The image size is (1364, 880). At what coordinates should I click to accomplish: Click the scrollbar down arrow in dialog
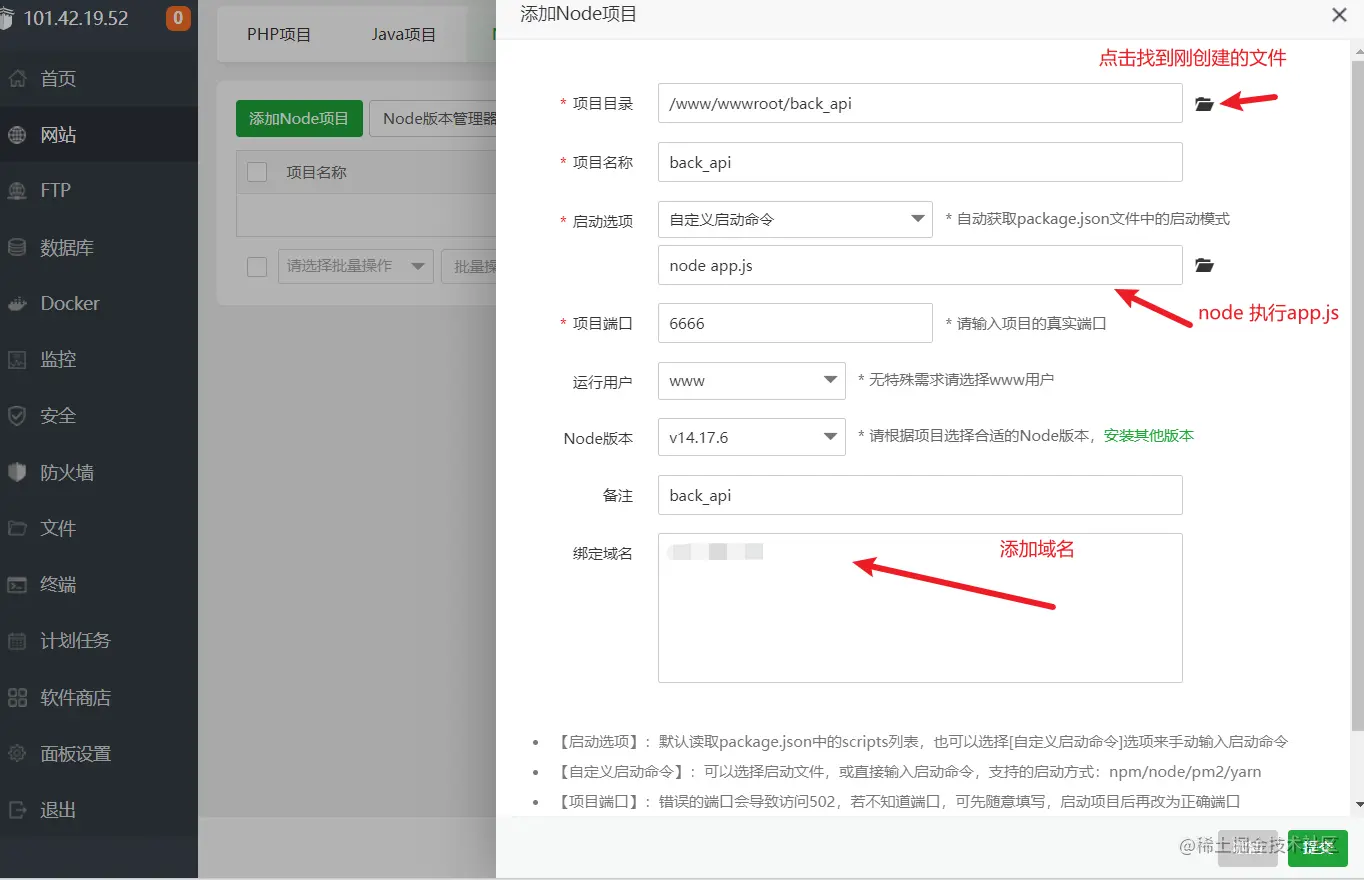pyautogui.click(x=1357, y=804)
